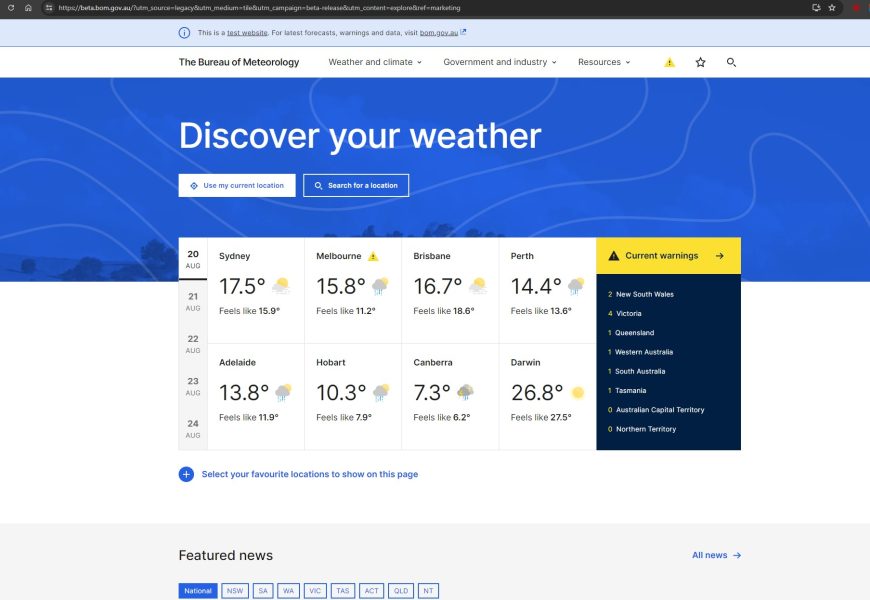The image size is (870, 600).
Task: Select the National news tab
Action: tap(197, 590)
